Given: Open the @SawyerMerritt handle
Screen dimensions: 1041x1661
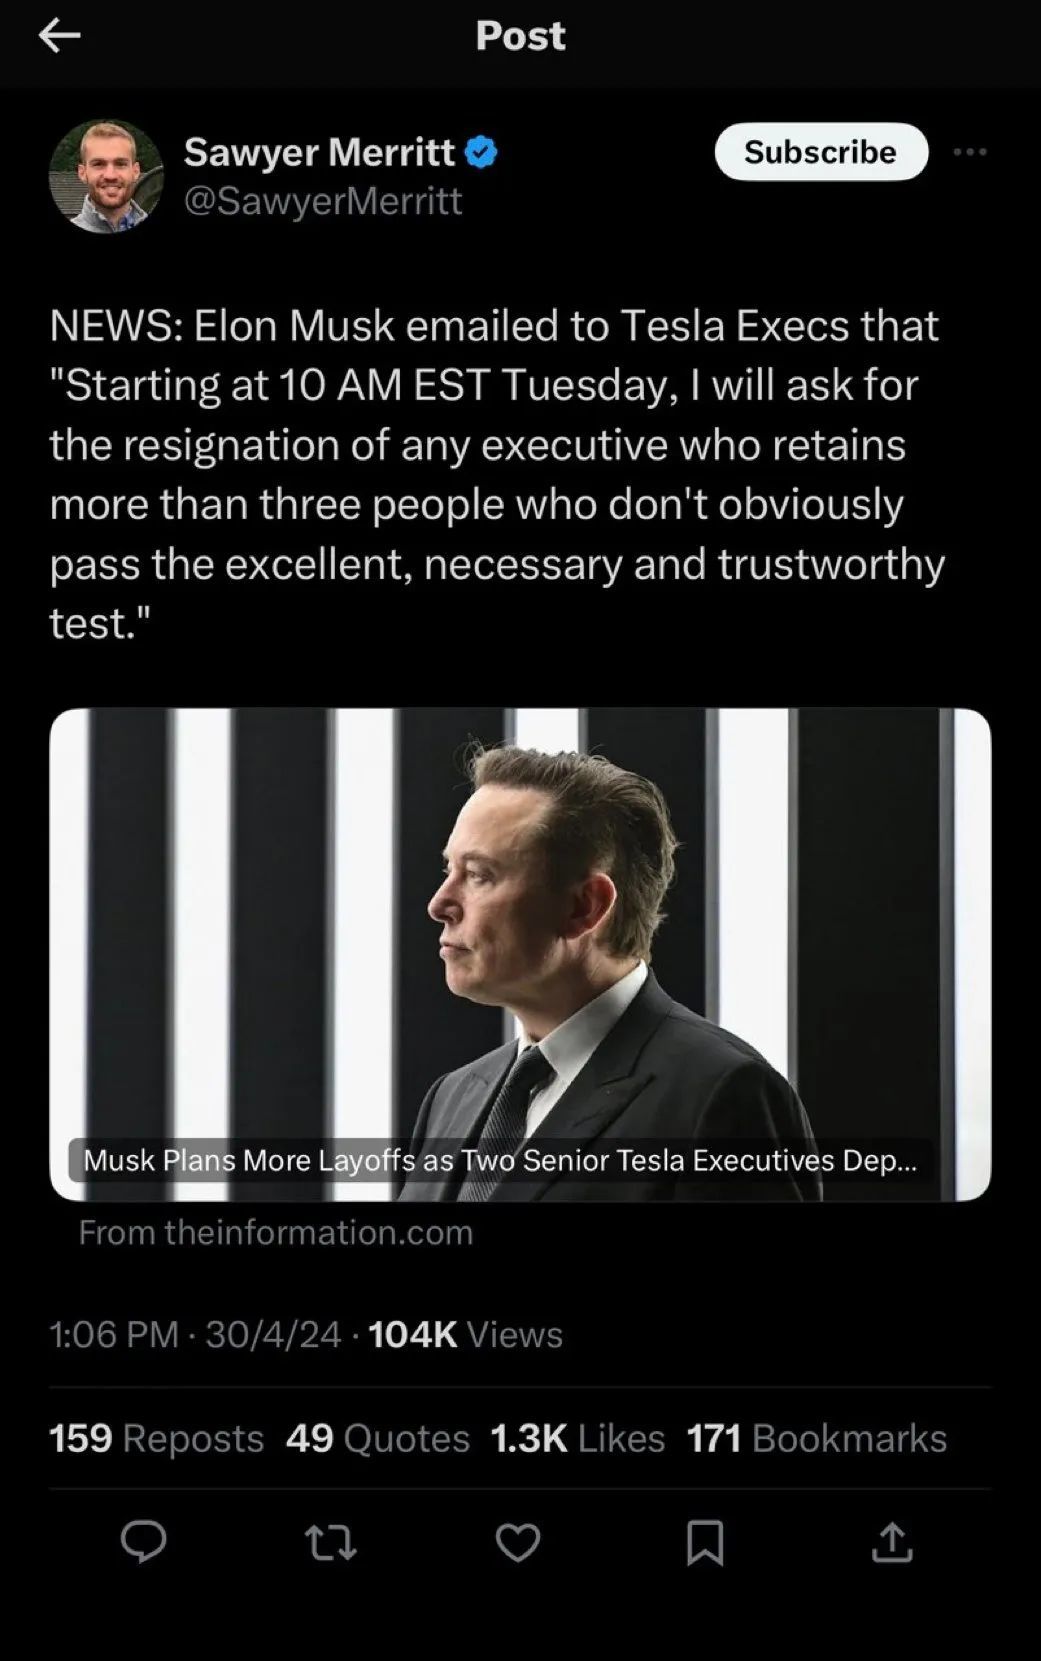Looking at the screenshot, I should point(323,201).
